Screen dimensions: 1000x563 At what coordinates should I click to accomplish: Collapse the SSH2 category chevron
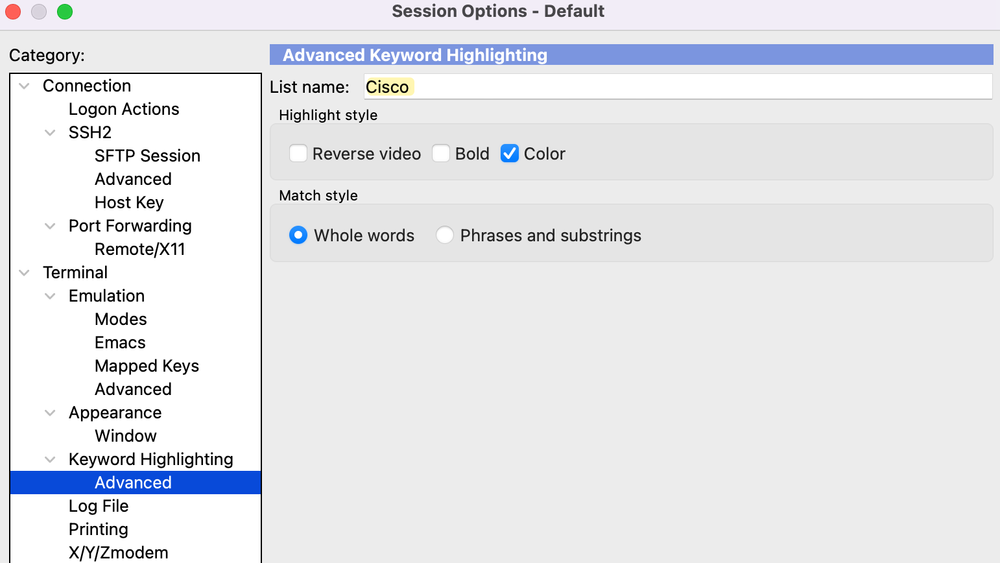[51, 133]
